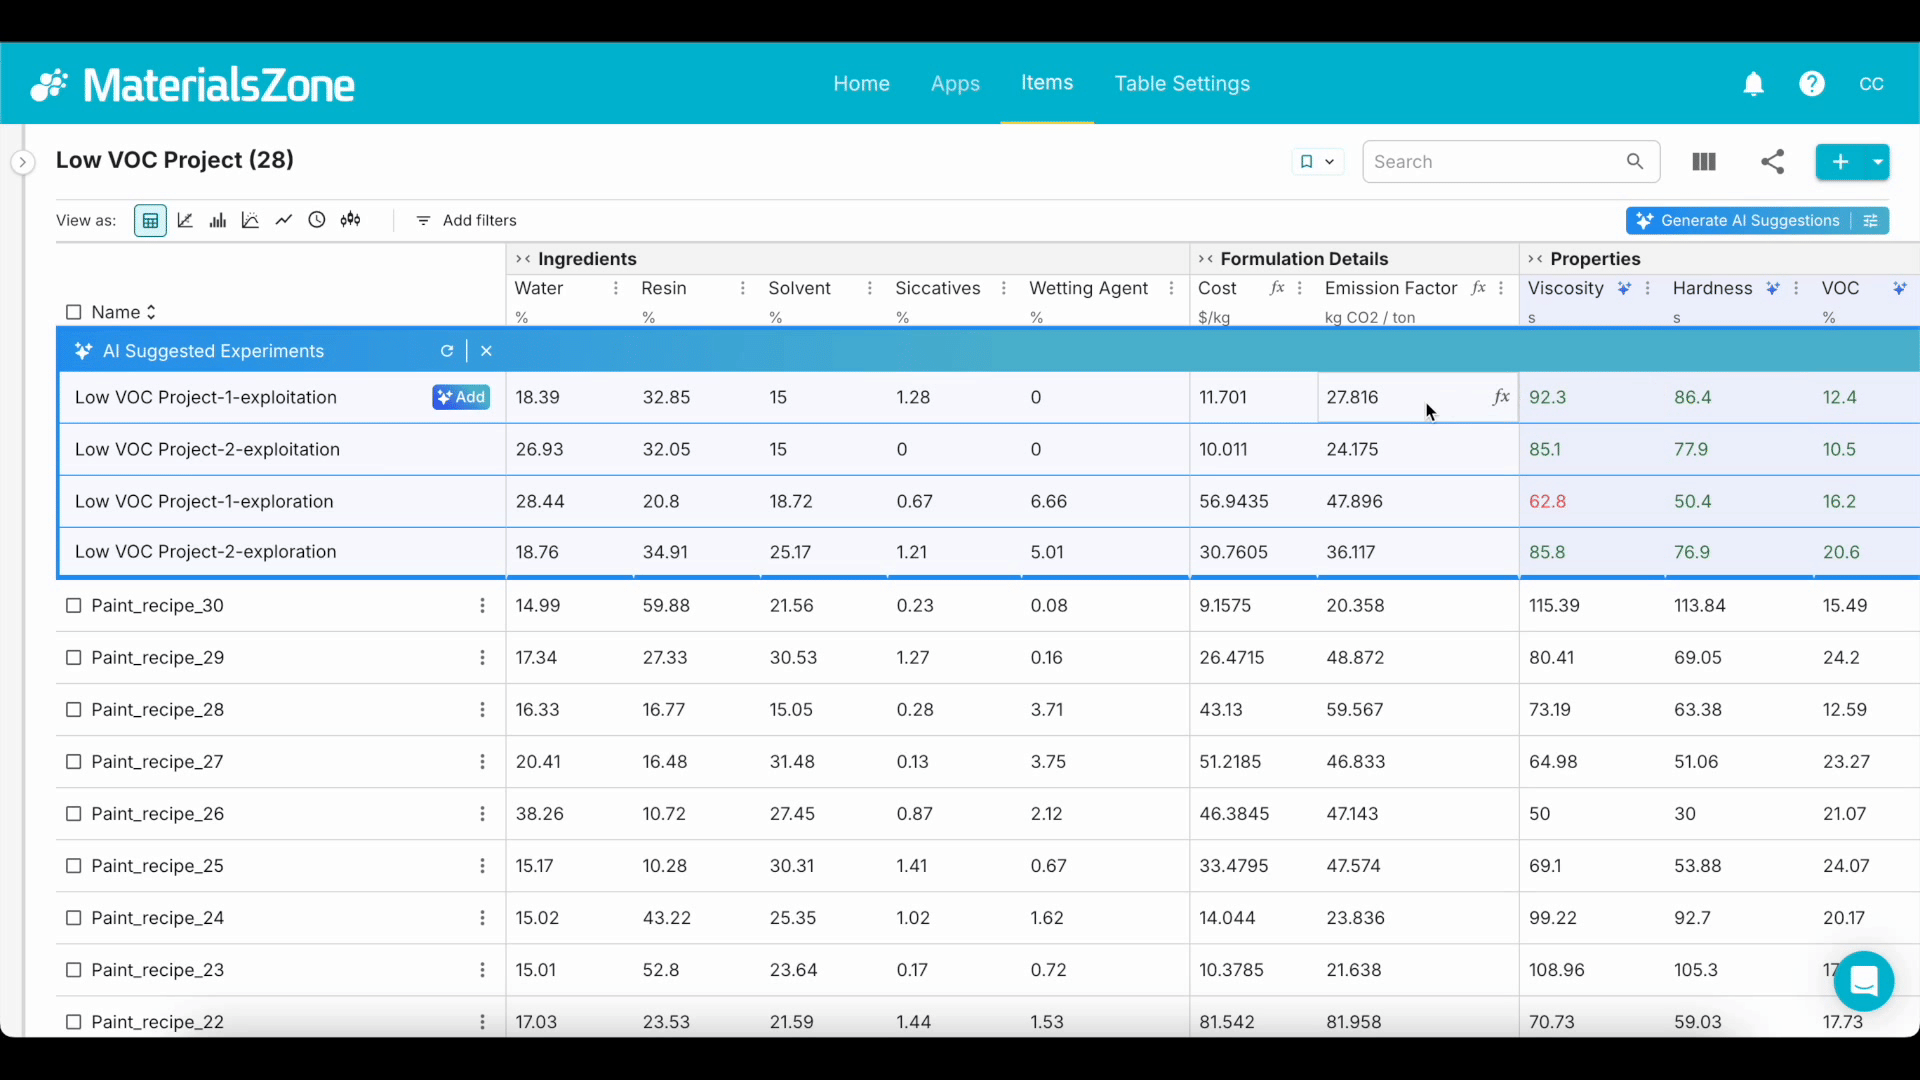Open the share icon
Viewport: 1920px width, 1080px height.
pyautogui.click(x=1772, y=162)
